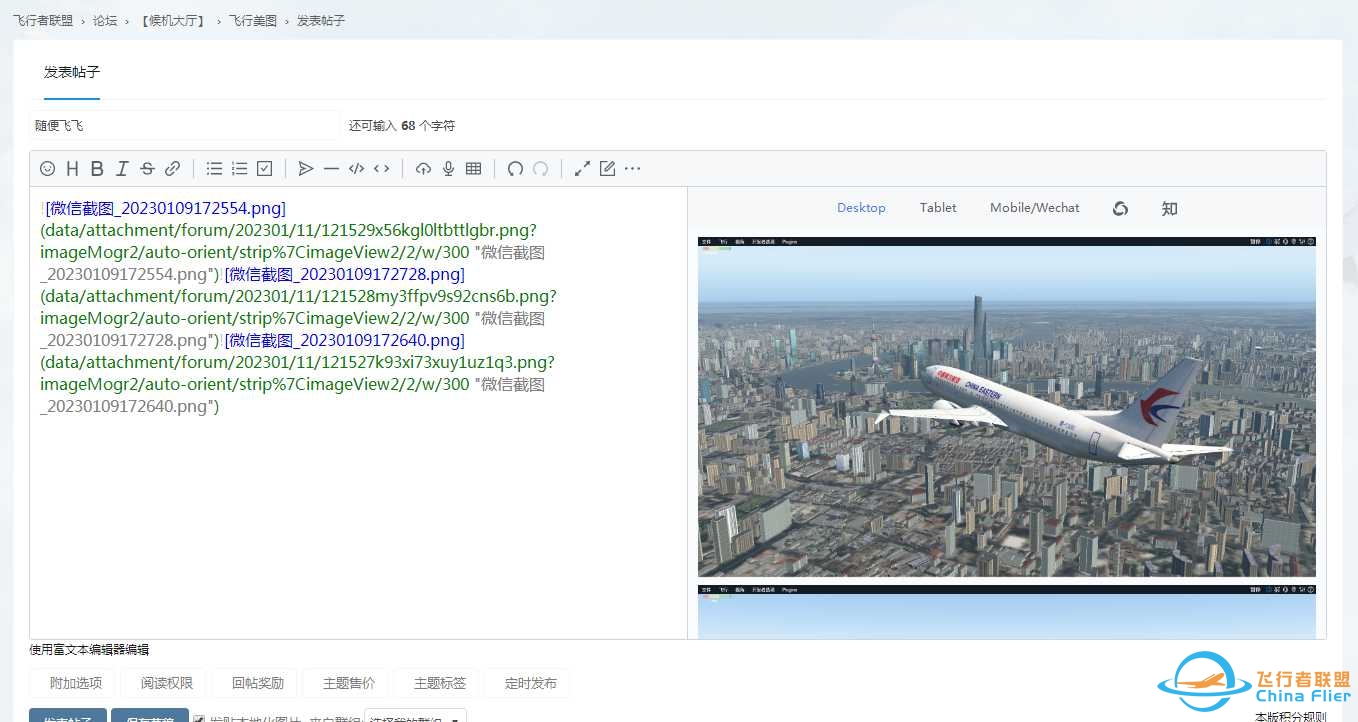This screenshot has width=1358, height=722.
Task: Toggle fullscreen editing mode
Action: [581, 168]
